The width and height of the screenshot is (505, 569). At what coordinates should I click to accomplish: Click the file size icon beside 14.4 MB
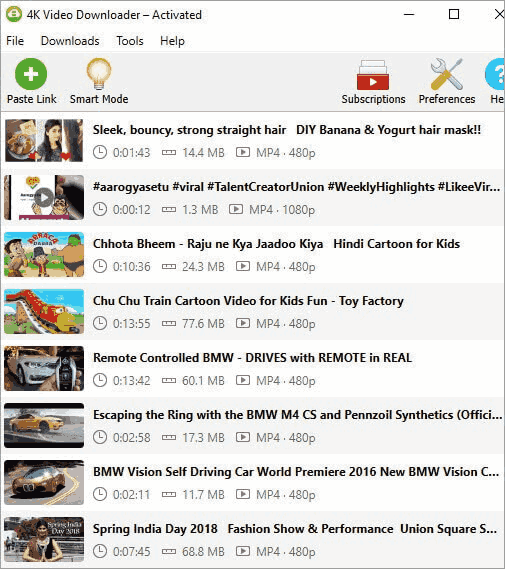pos(169,153)
